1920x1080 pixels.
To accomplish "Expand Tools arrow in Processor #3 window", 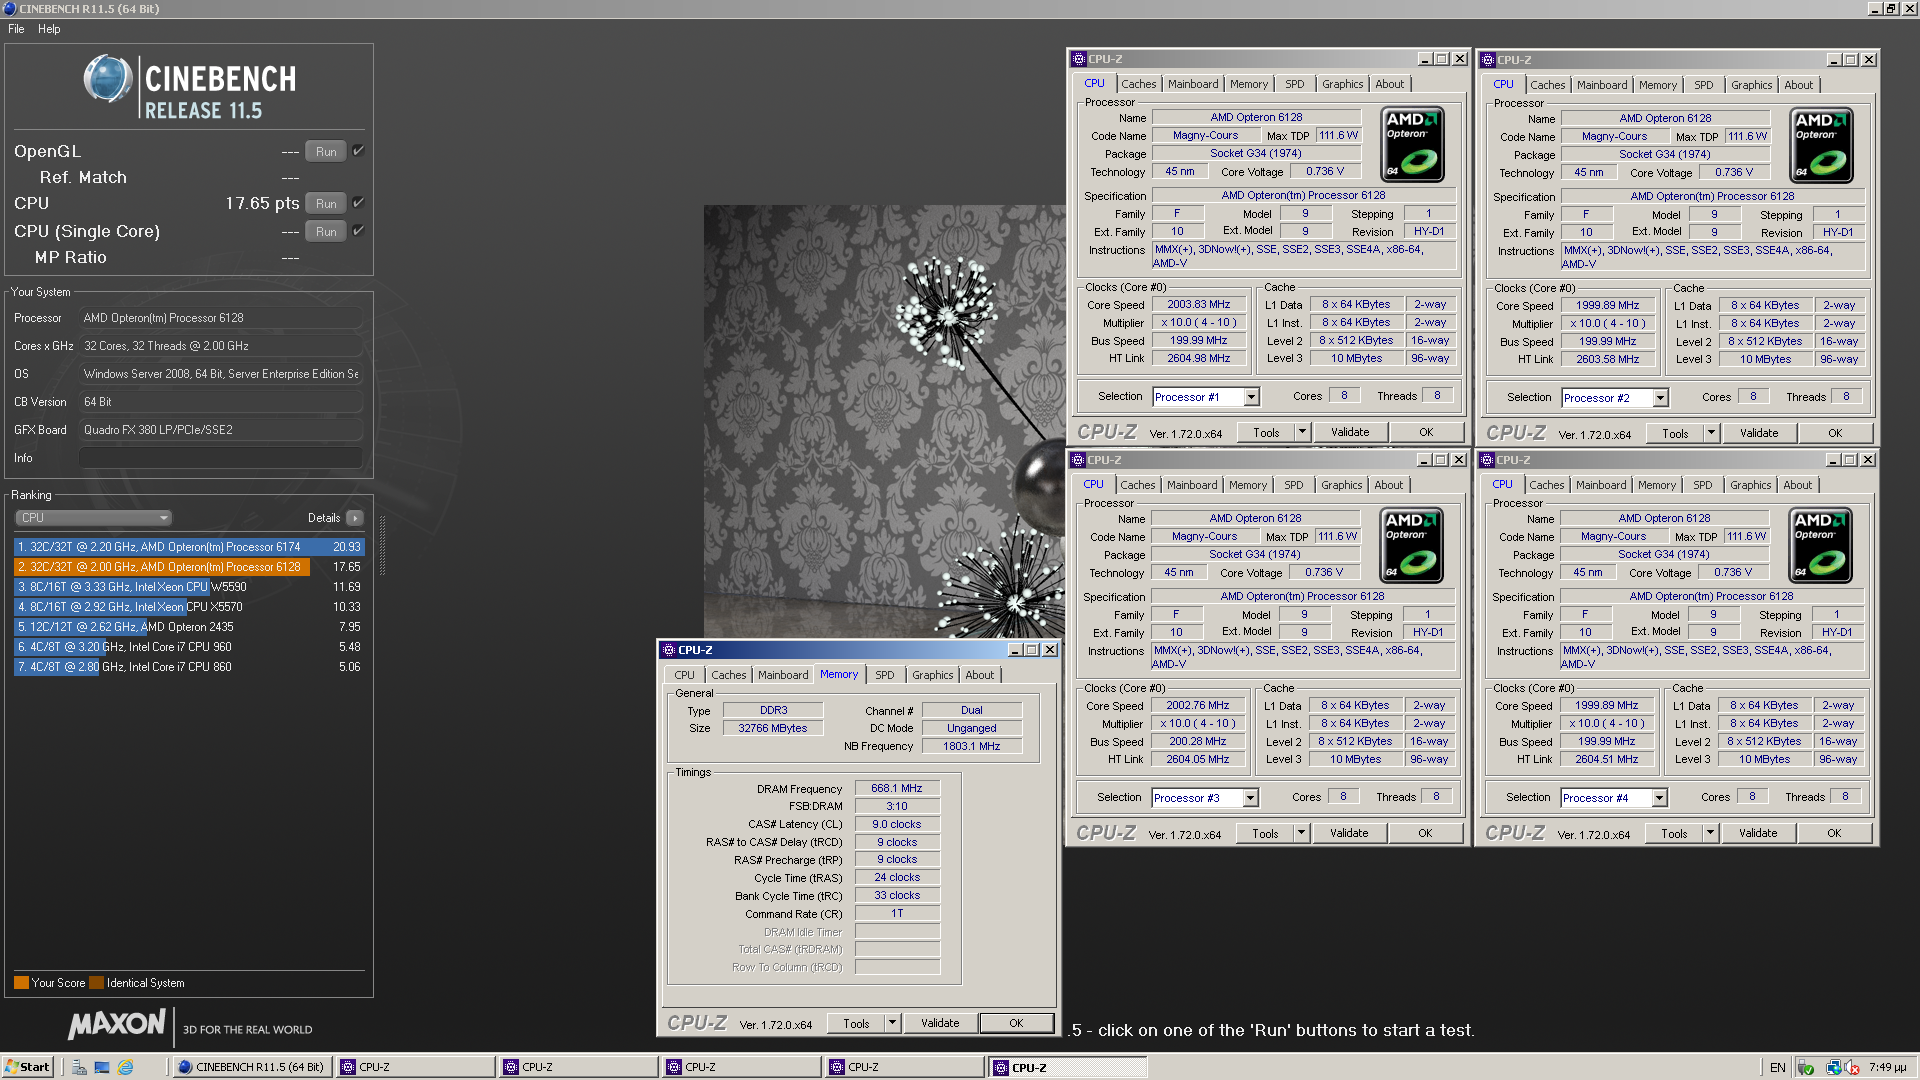I will coord(1301,833).
